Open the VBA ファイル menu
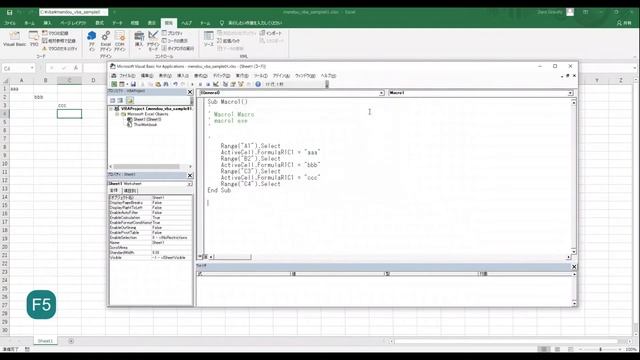Image resolution: width=640 pixels, height=360 pixels. point(127,76)
